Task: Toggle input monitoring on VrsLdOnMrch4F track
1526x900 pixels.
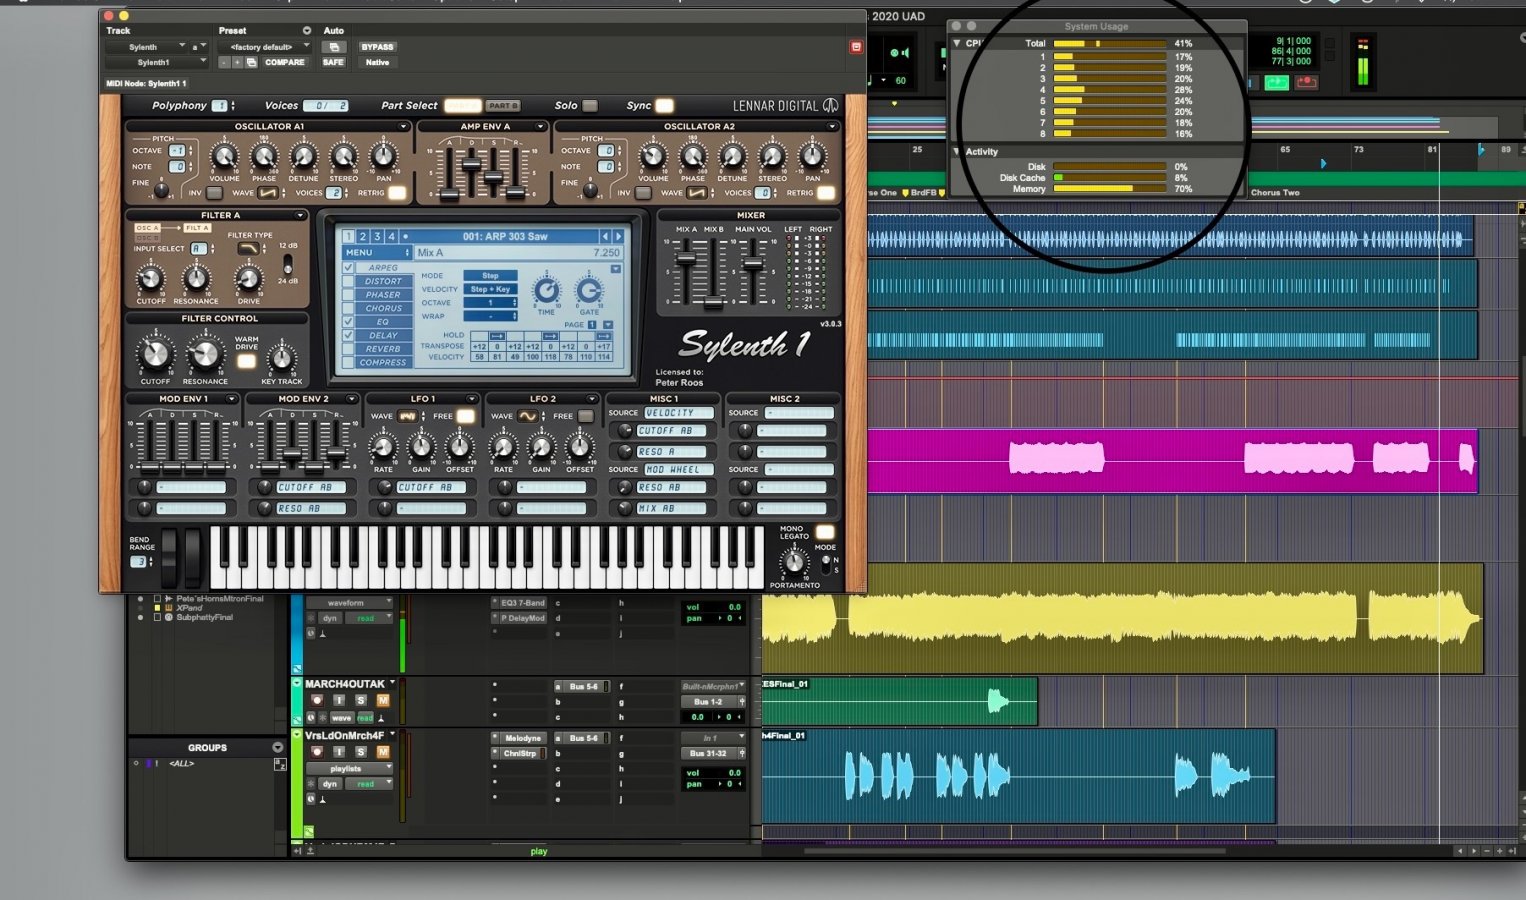Action: [x=339, y=752]
